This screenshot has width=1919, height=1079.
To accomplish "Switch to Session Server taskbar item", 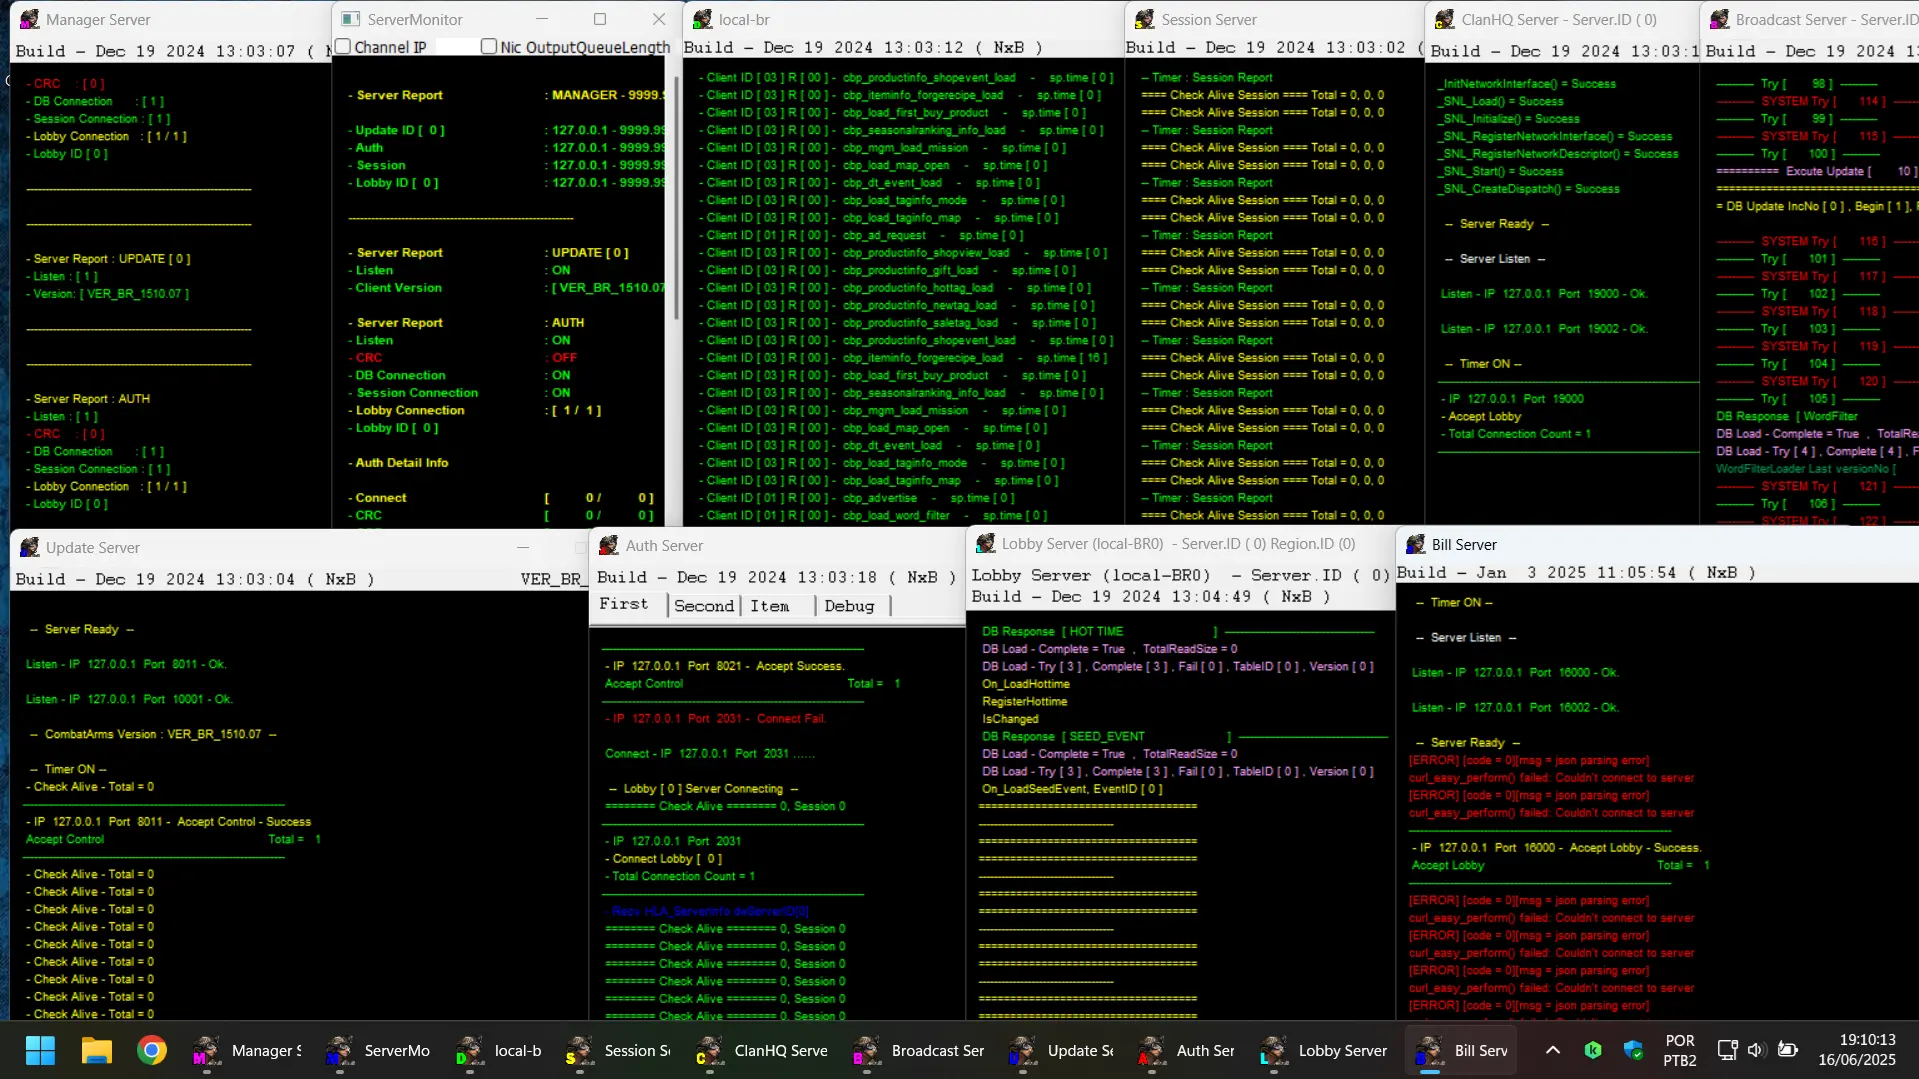I will [617, 1050].
